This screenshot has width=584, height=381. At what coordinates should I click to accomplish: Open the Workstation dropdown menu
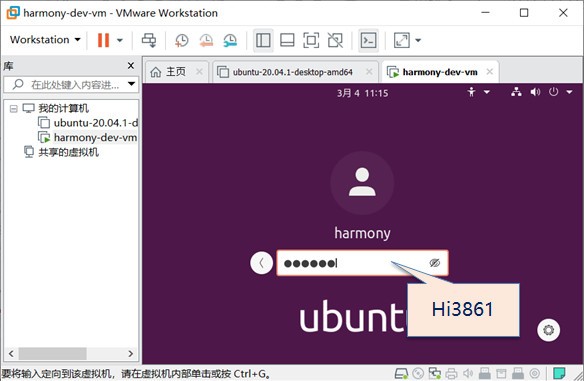click(45, 39)
